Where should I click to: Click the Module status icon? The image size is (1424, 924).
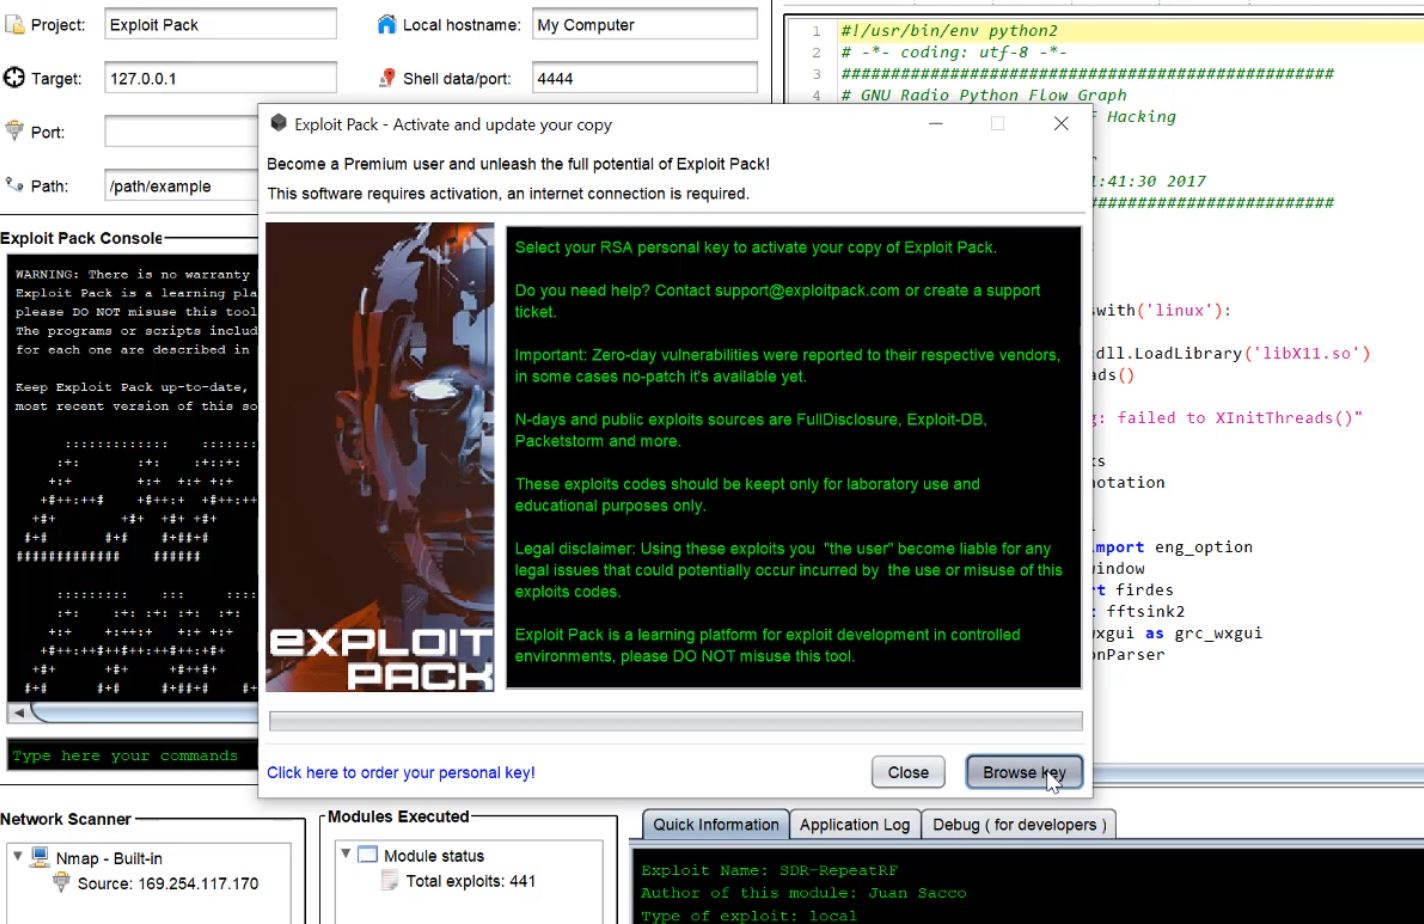pyautogui.click(x=368, y=855)
